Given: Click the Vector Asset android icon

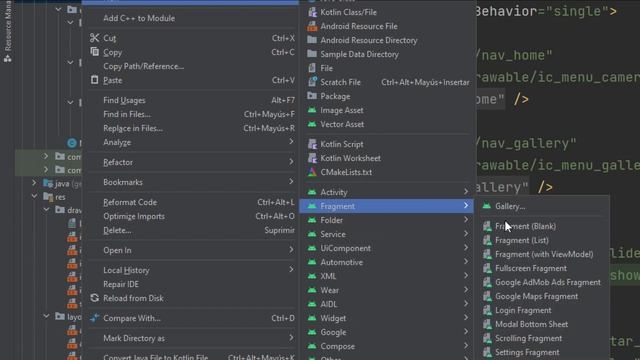Looking at the screenshot, I should 312,124.
